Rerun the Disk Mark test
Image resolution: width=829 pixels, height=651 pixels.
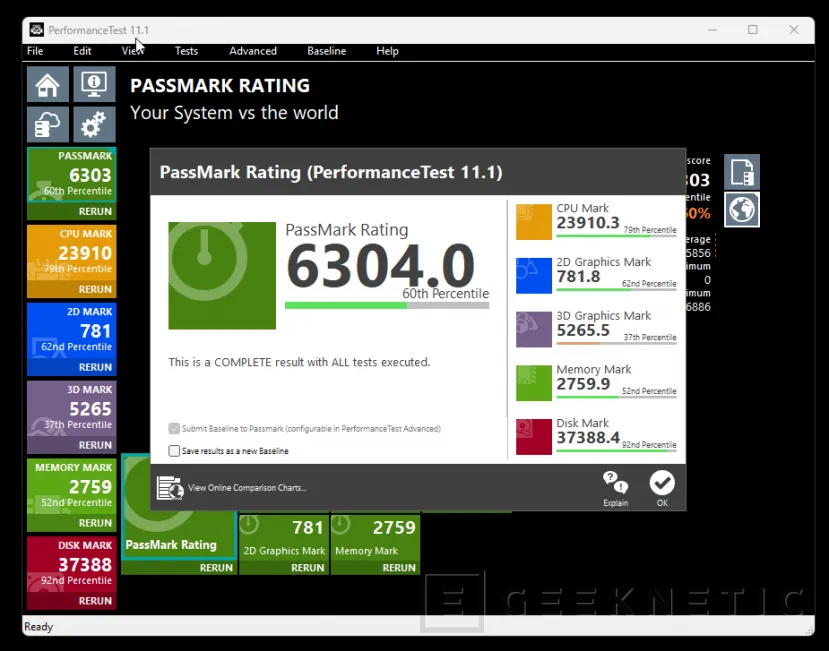(95, 601)
